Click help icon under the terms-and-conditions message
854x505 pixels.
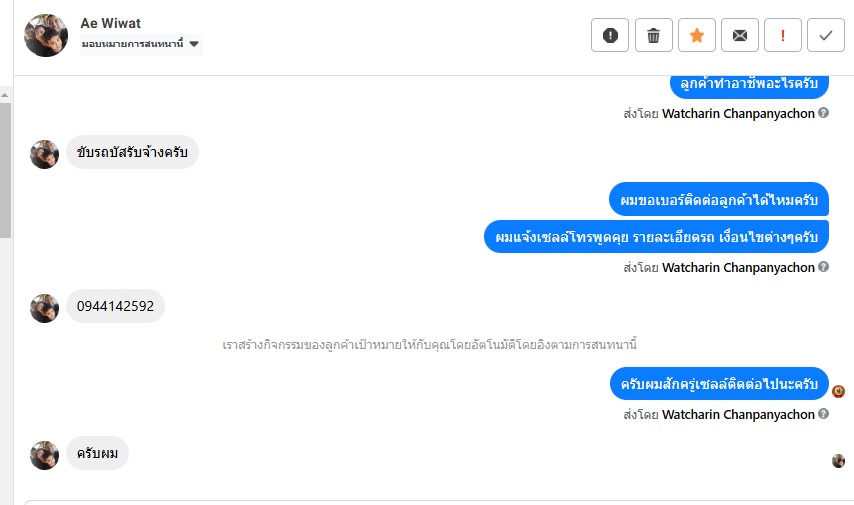(x=824, y=267)
